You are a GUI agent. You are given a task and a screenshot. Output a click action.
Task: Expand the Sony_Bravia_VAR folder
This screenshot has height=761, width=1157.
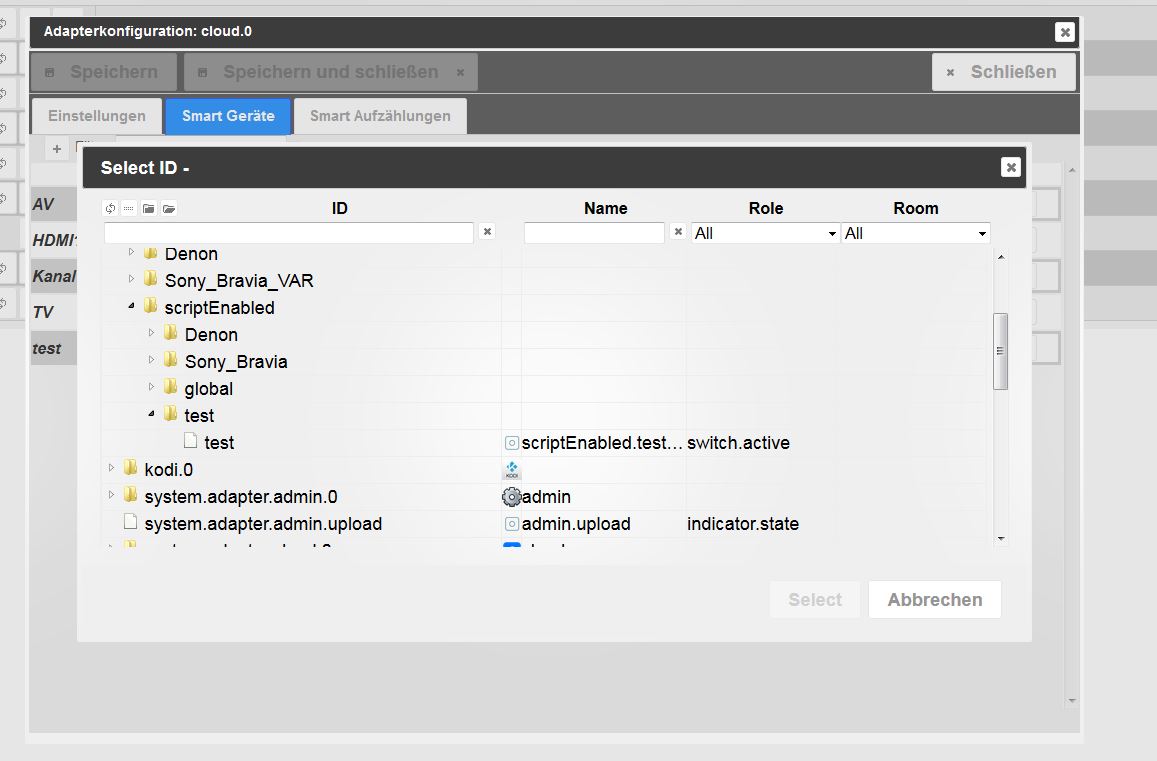[131, 279]
